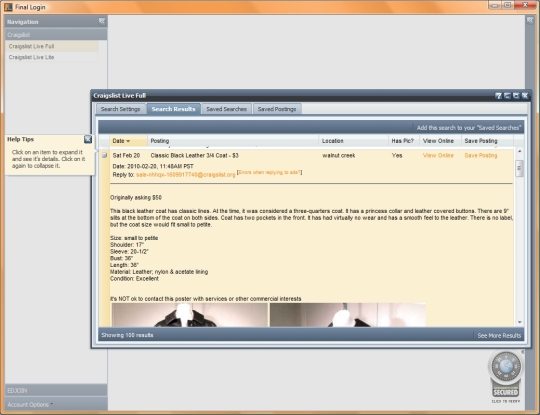Switch to the Search Results tab
Image resolution: width=540 pixels, height=415 pixels.
click(x=174, y=109)
